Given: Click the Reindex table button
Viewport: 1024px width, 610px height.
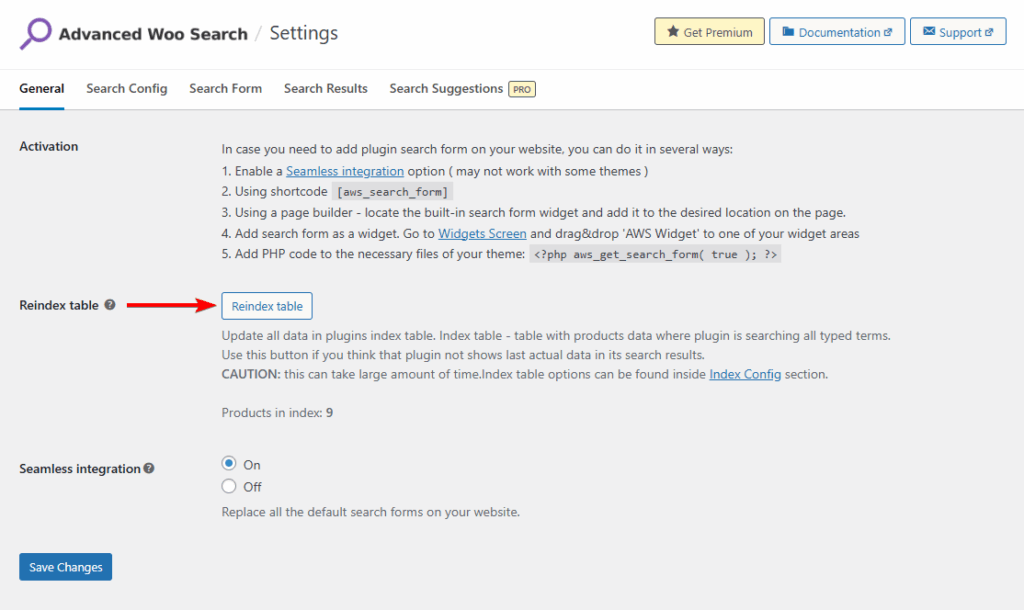Looking at the screenshot, I should click(x=266, y=306).
